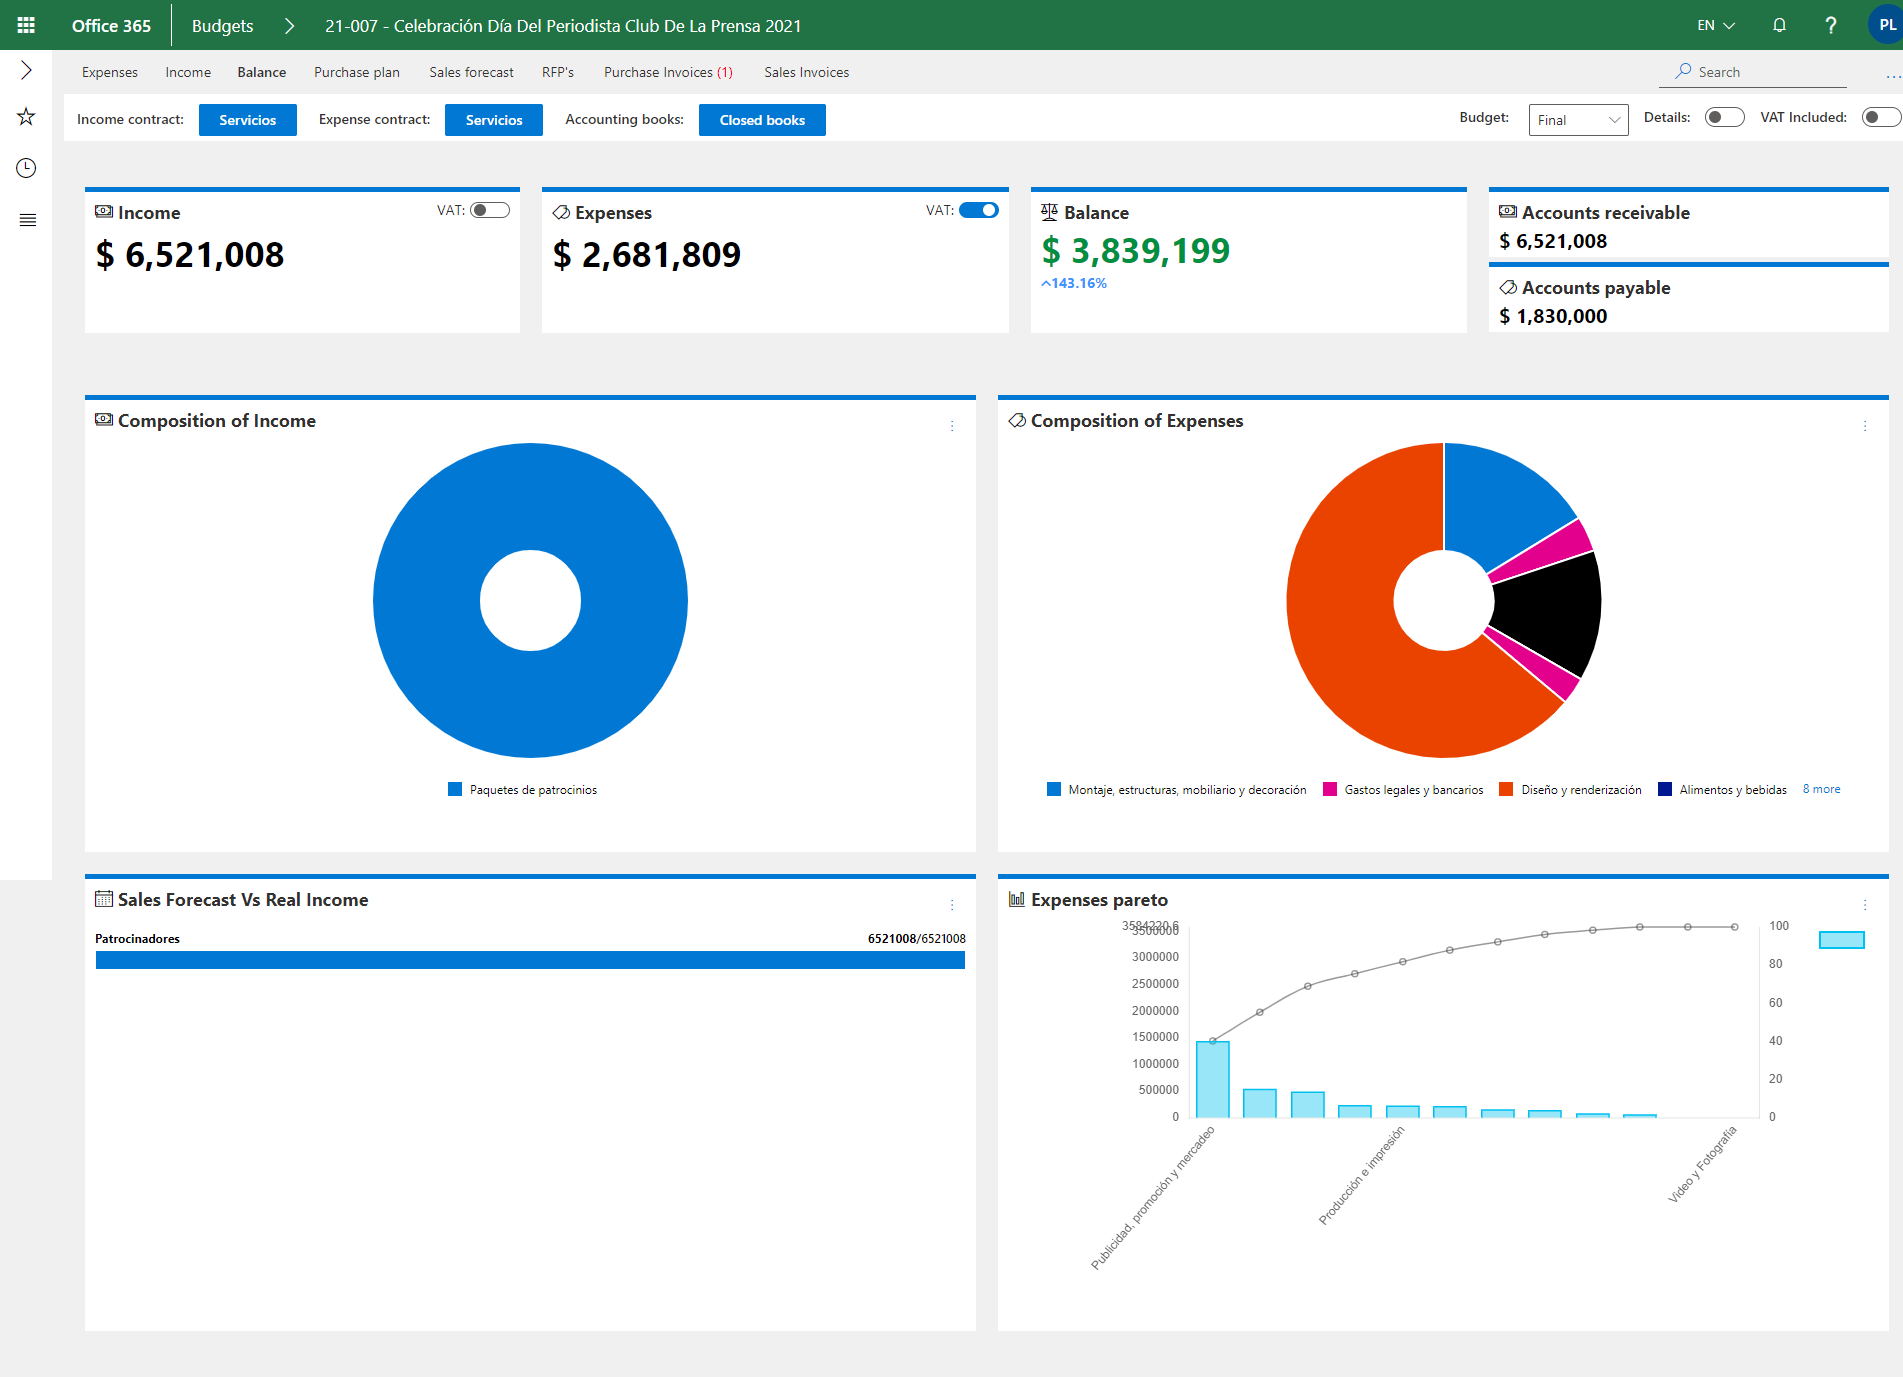The width and height of the screenshot is (1903, 1377).
Task: Click the Closed books button
Action: [x=762, y=120]
